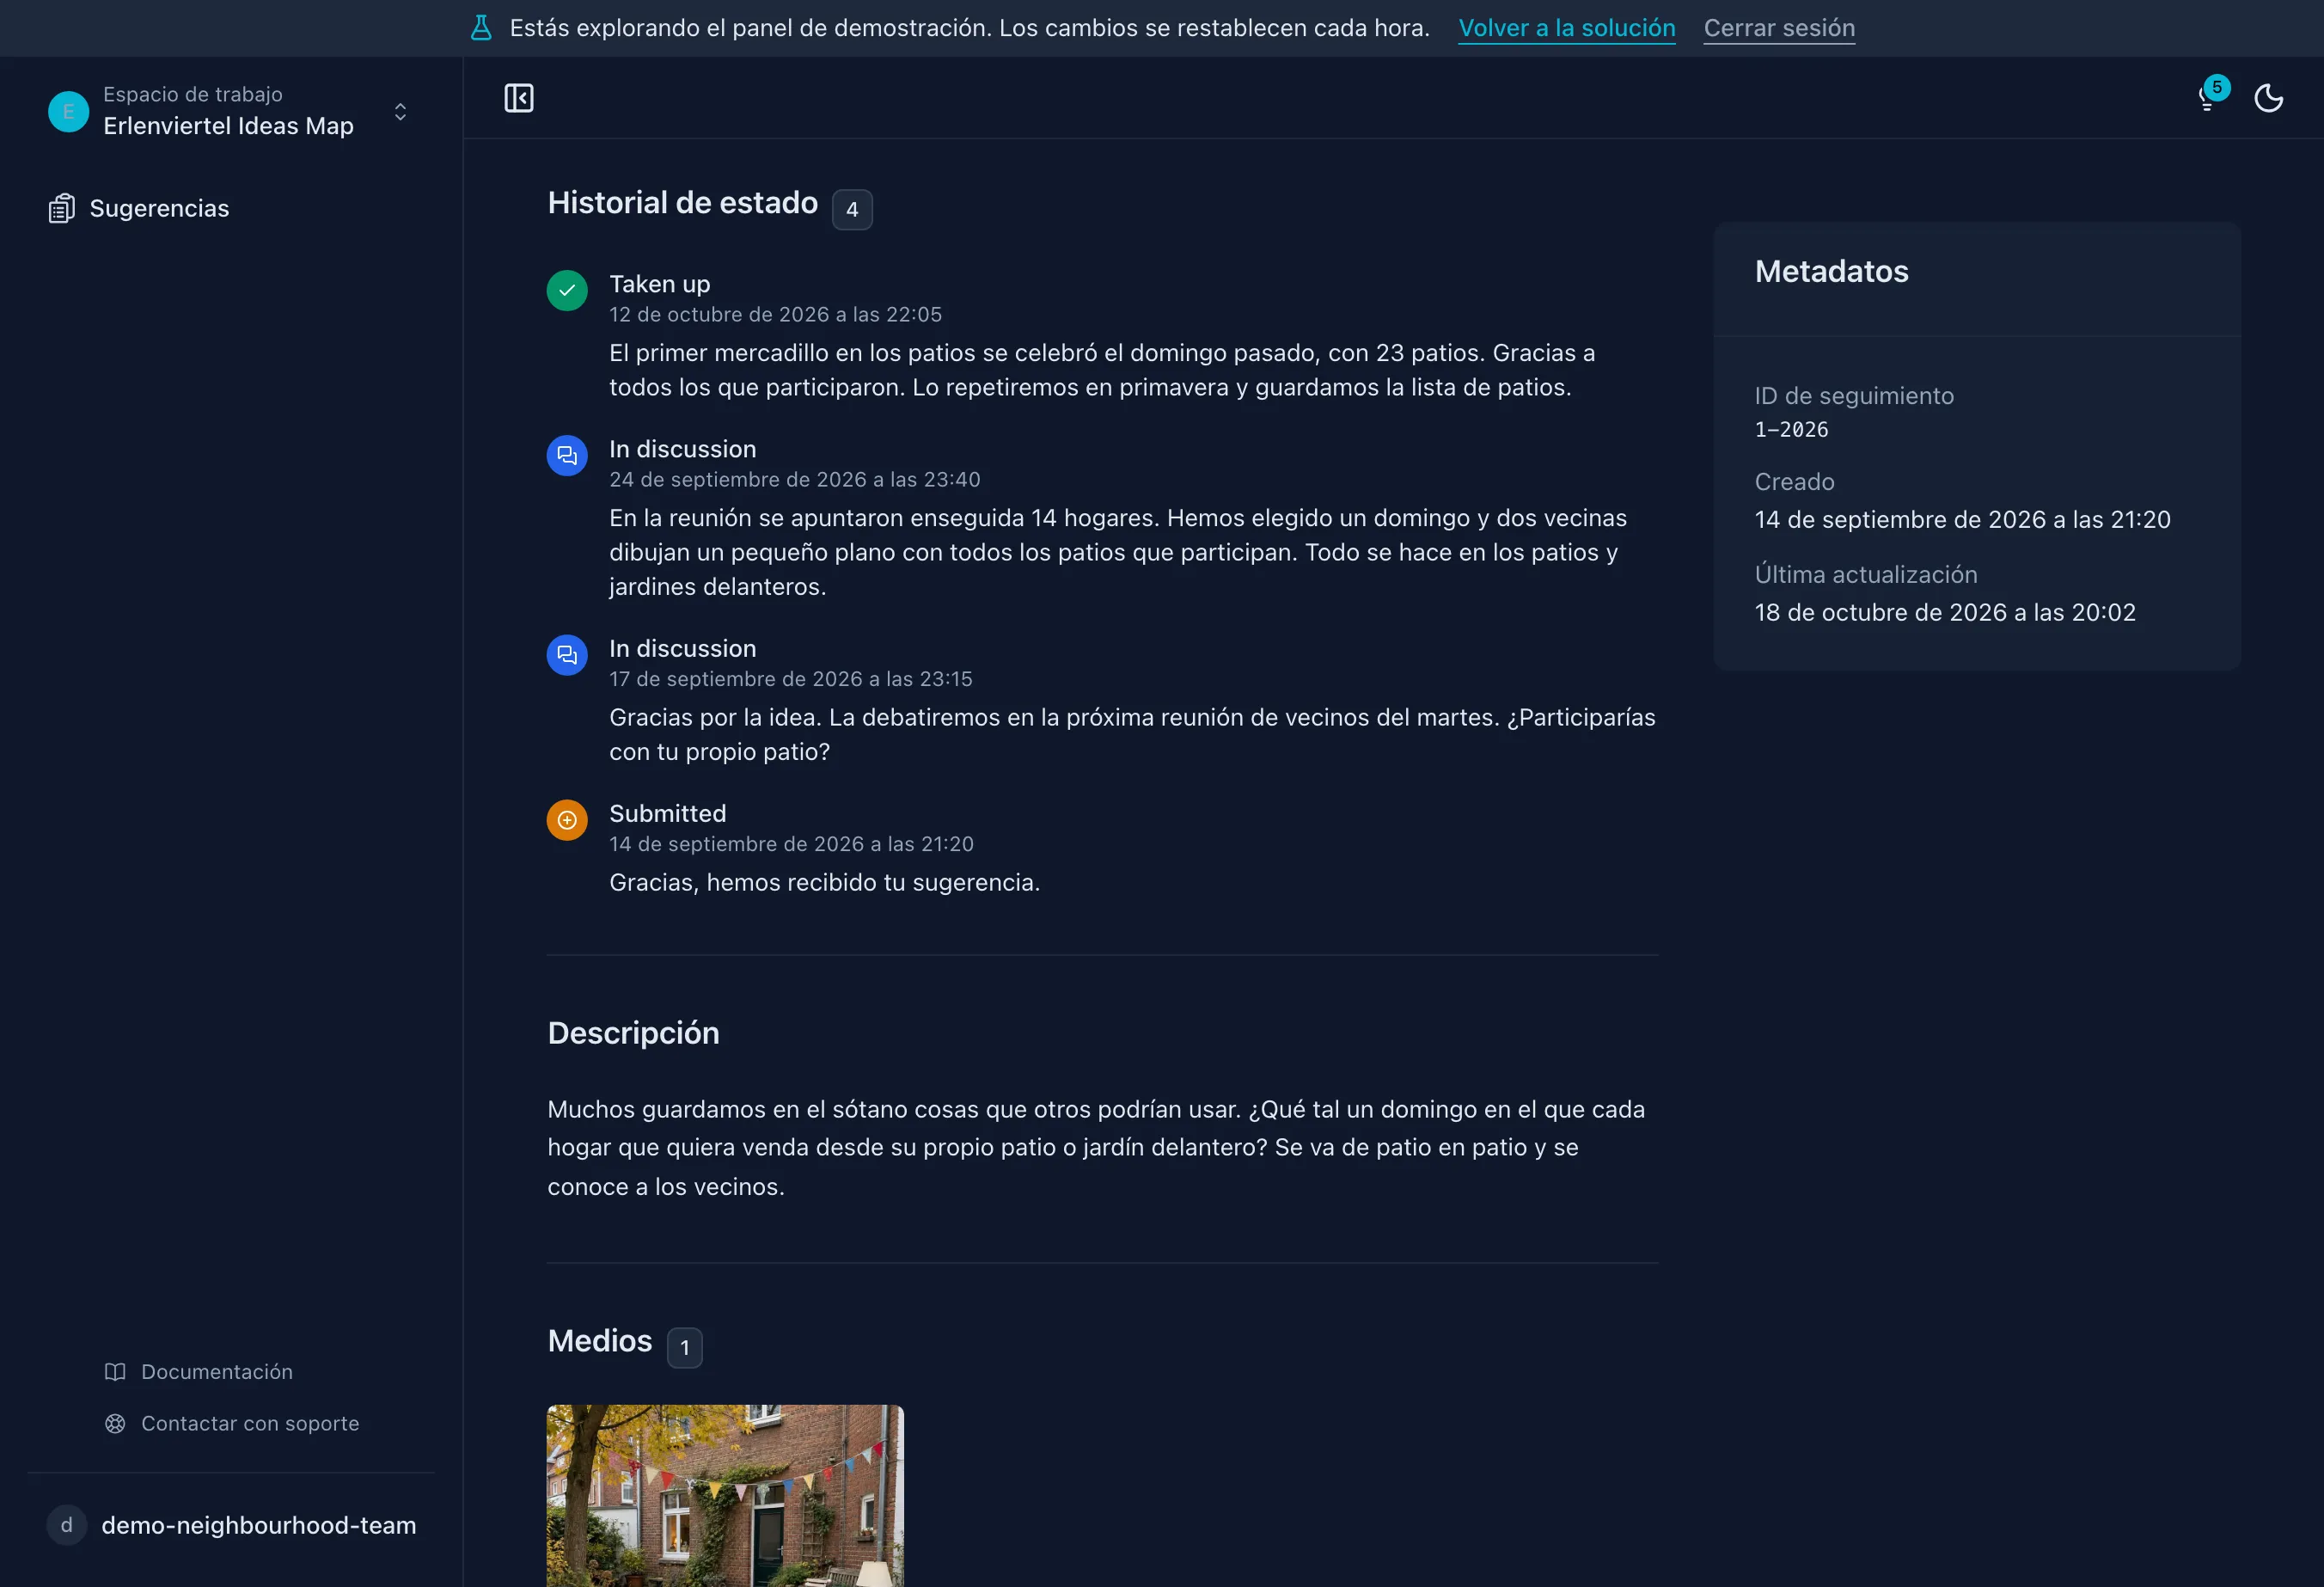Image resolution: width=2324 pixels, height=1587 pixels.
Task: Click the '12 de octubre de 2026 a las 22:05' timestamp
Action: click(x=776, y=314)
